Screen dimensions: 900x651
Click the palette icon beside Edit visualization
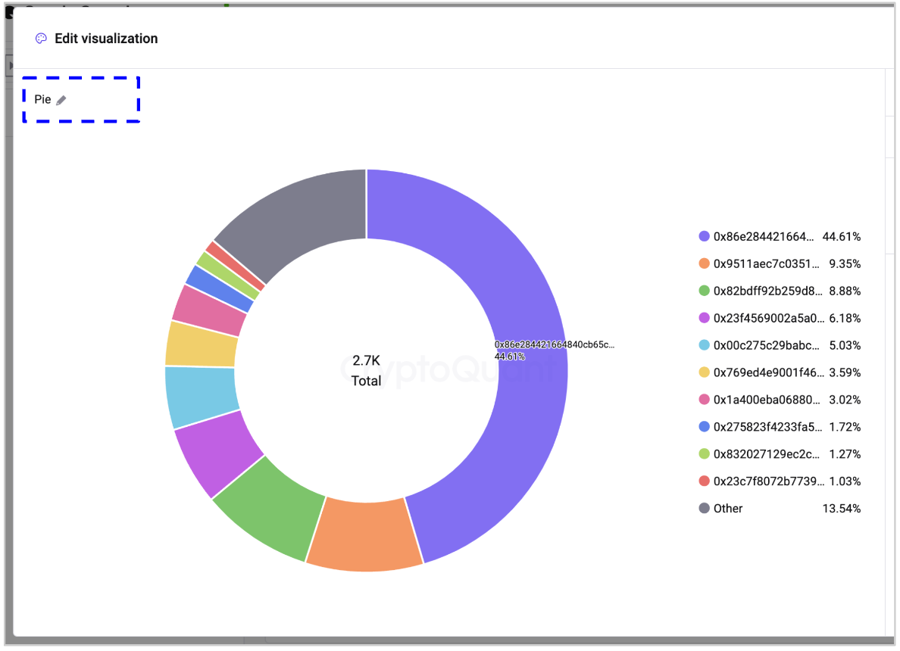[x=41, y=39]
